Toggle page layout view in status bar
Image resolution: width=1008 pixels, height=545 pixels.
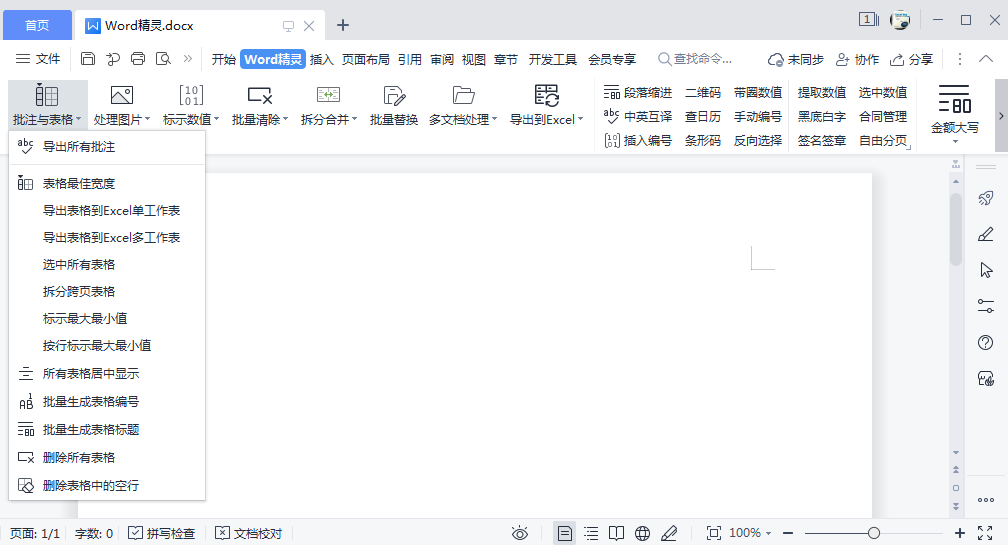coord(564,533)
